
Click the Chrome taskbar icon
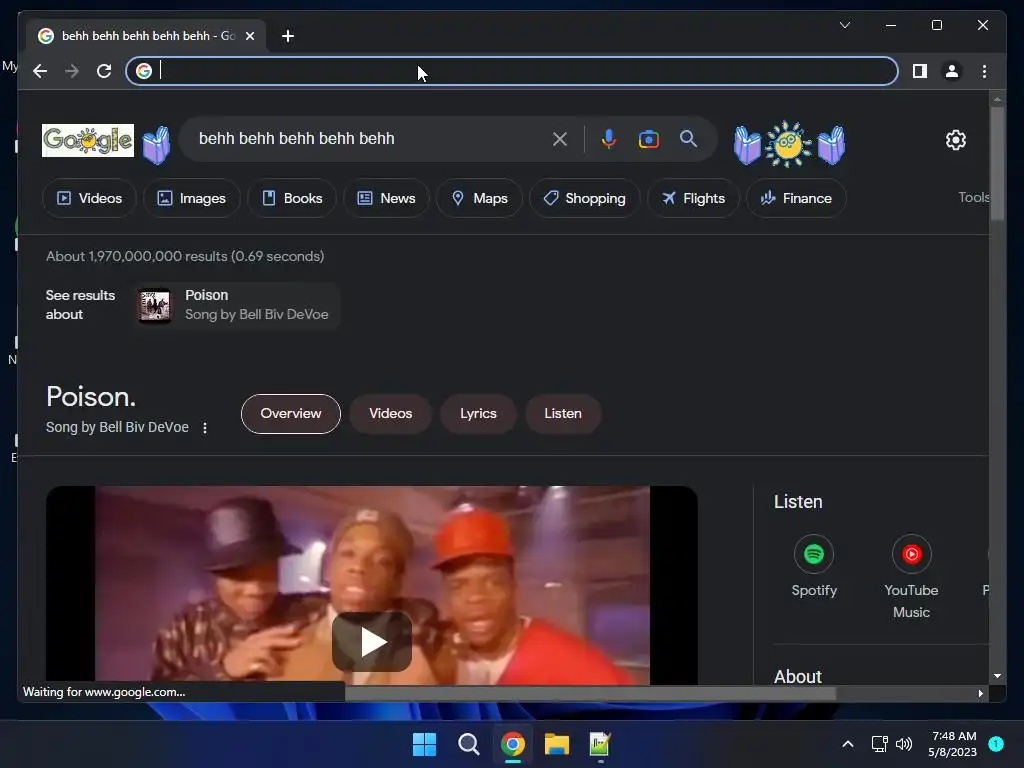point(513,744)
